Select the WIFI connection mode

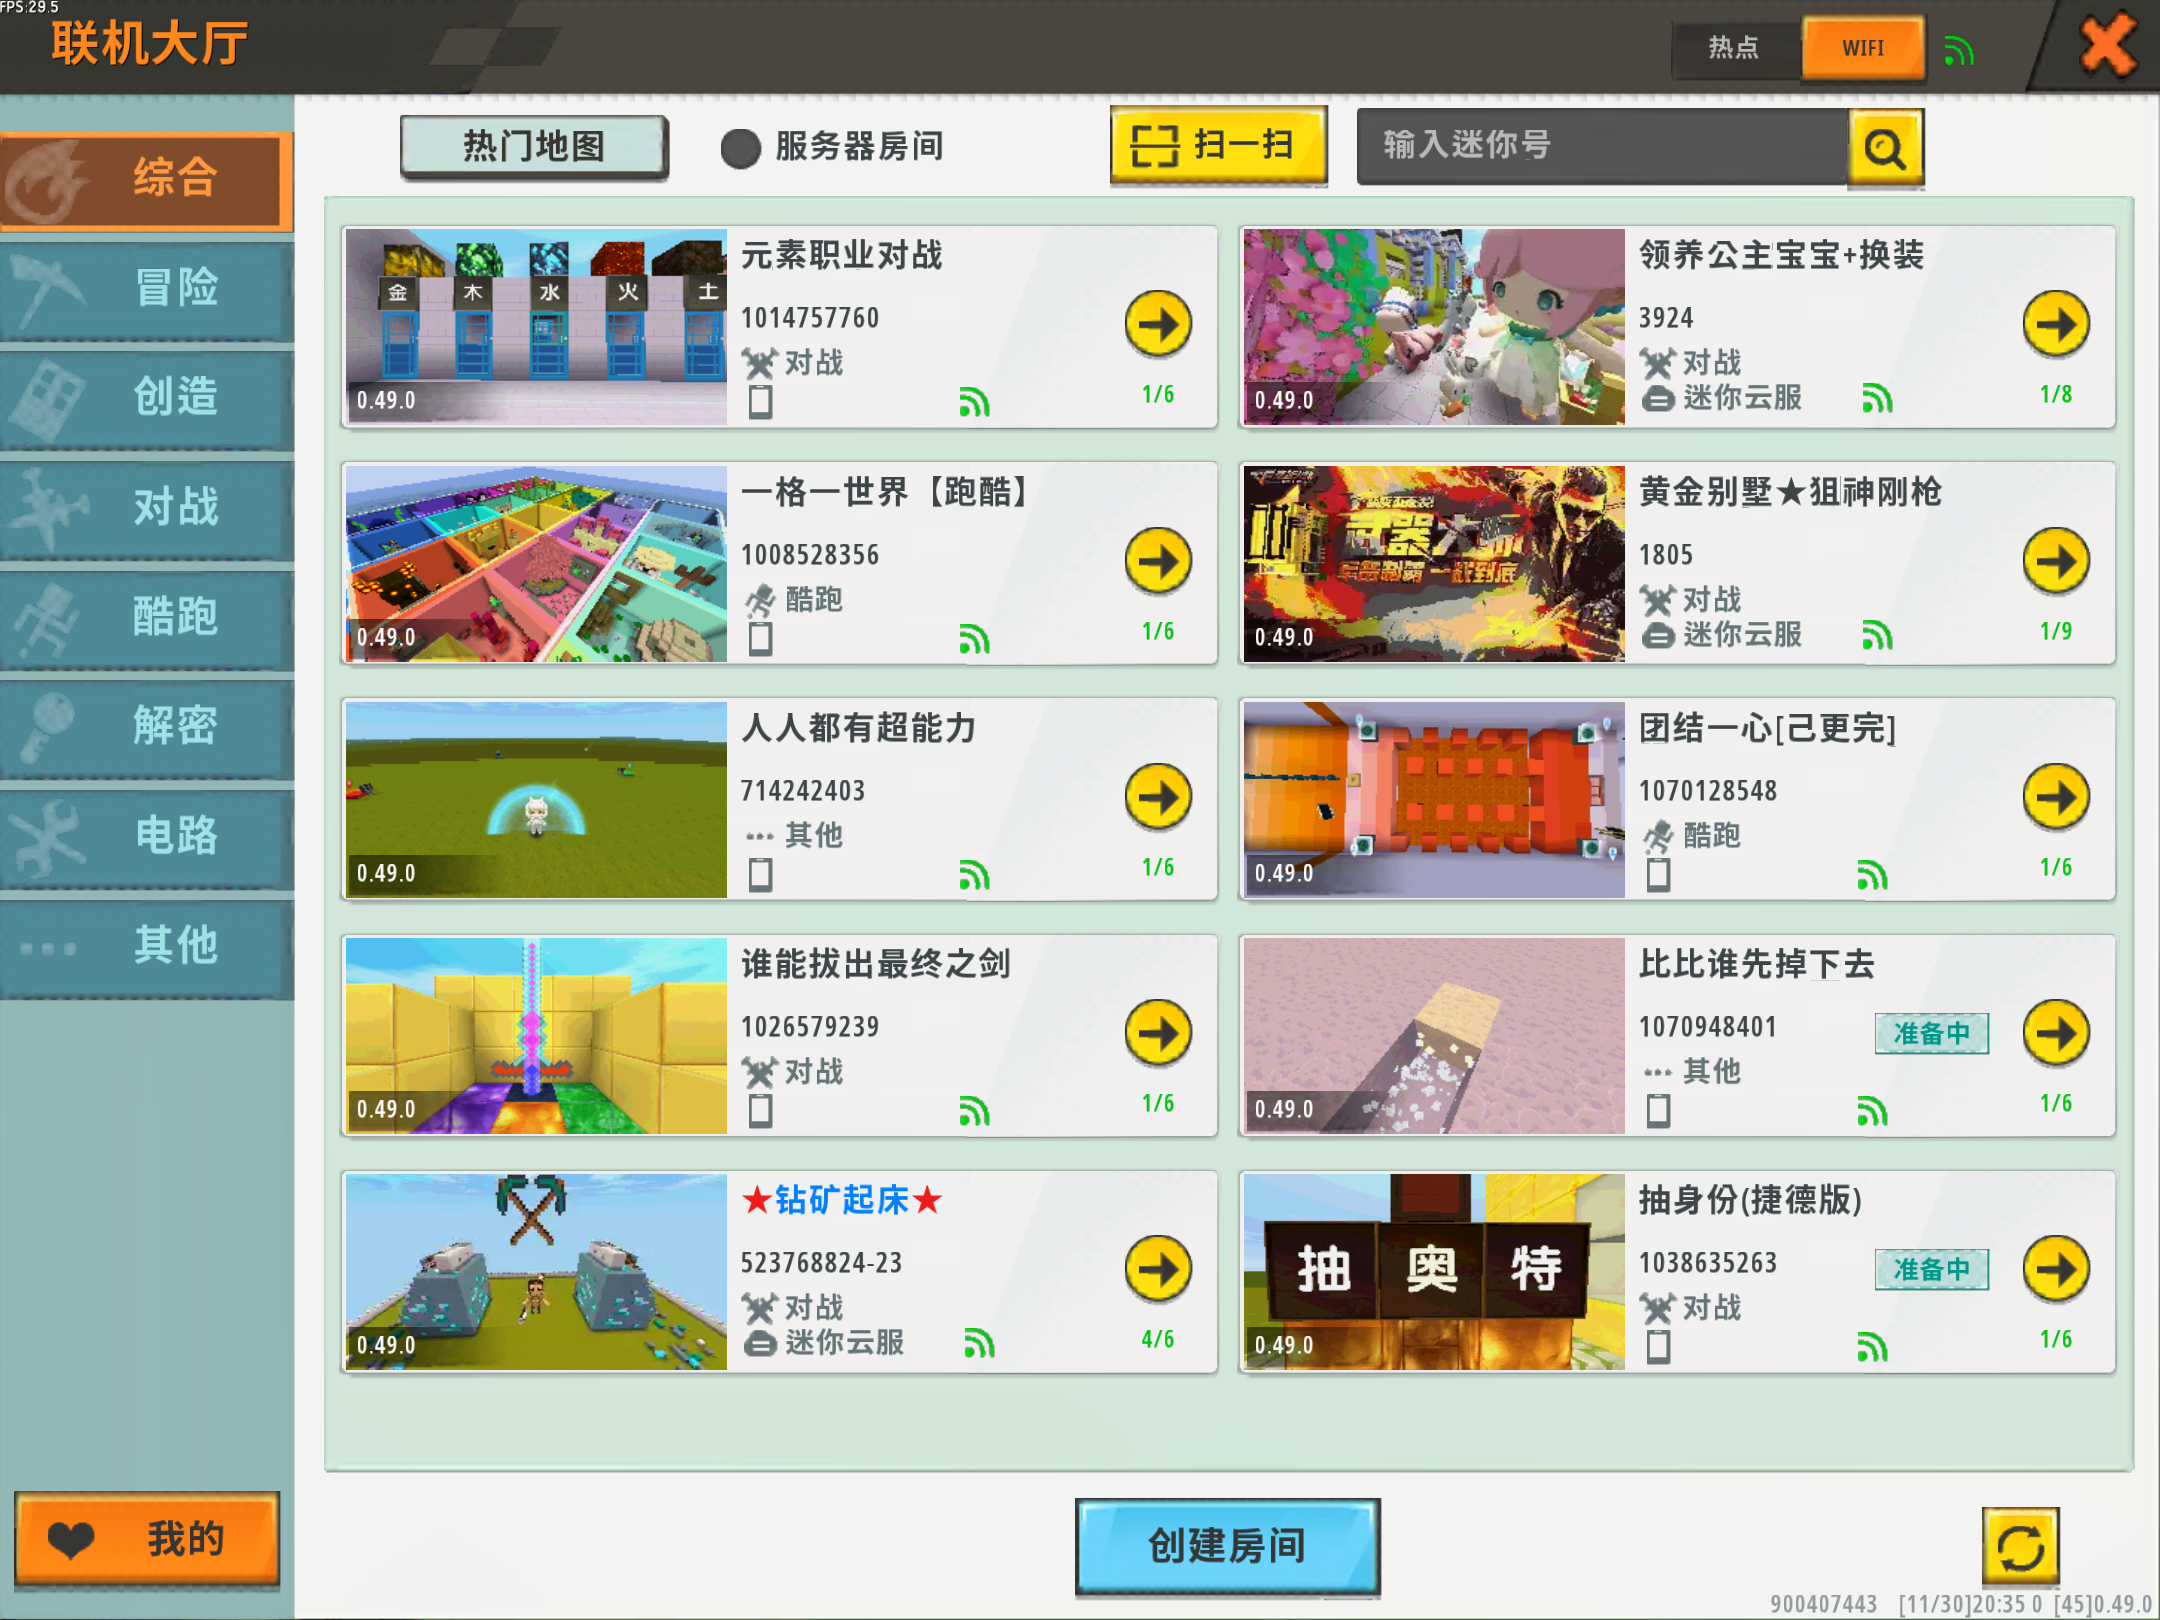pos(1863,48)
